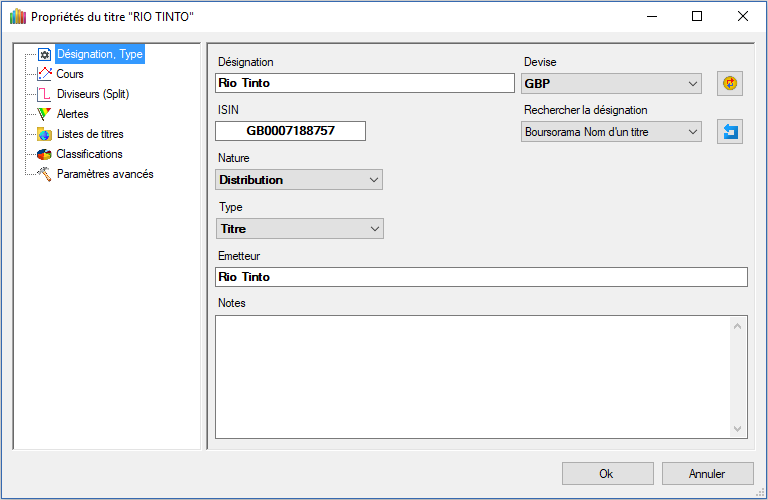Click the Alertes icon in sidebar
This screenshot has height=500, width=768.
(44, 114)
